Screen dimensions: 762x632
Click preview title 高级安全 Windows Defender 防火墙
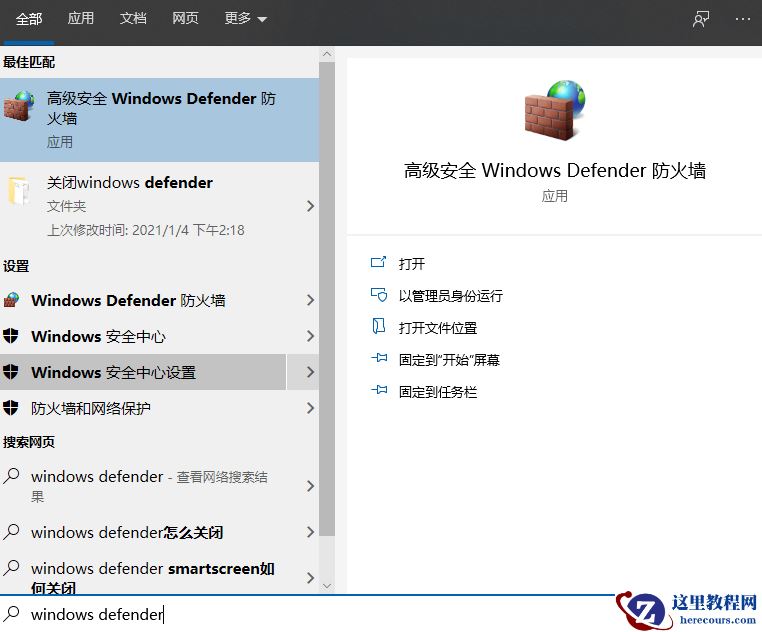(554, 171)
